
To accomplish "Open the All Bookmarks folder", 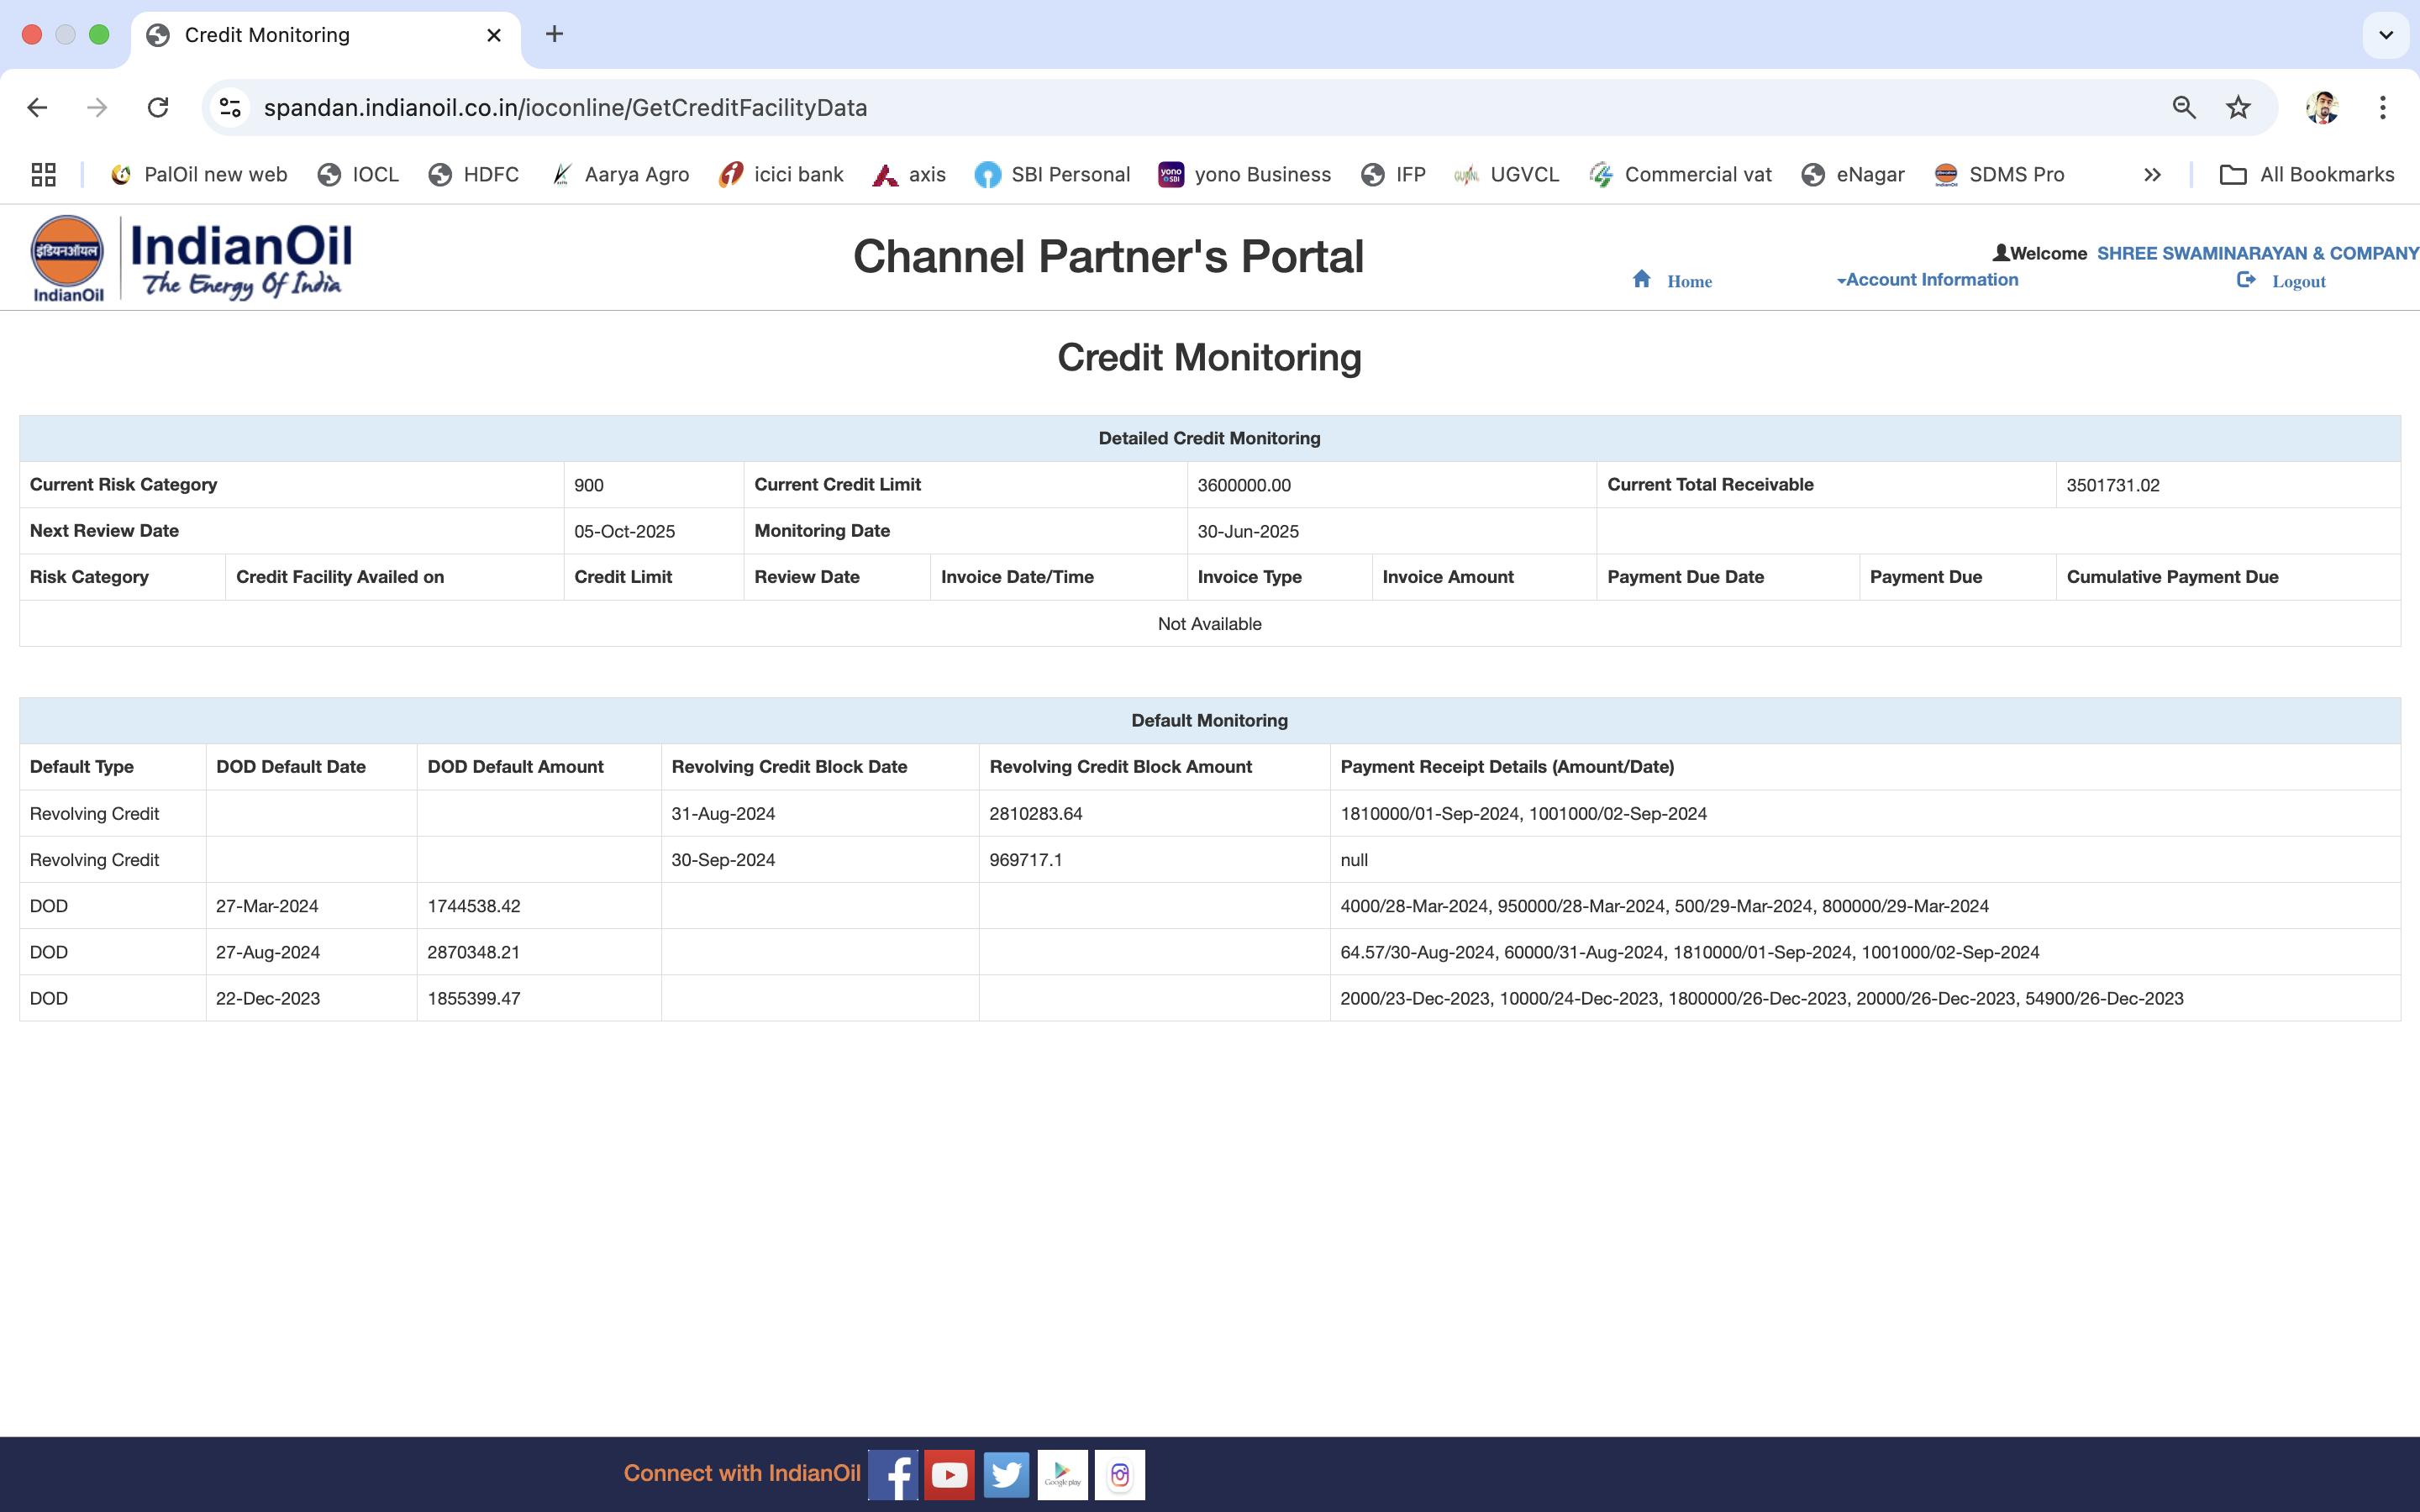I will 2307,175.
